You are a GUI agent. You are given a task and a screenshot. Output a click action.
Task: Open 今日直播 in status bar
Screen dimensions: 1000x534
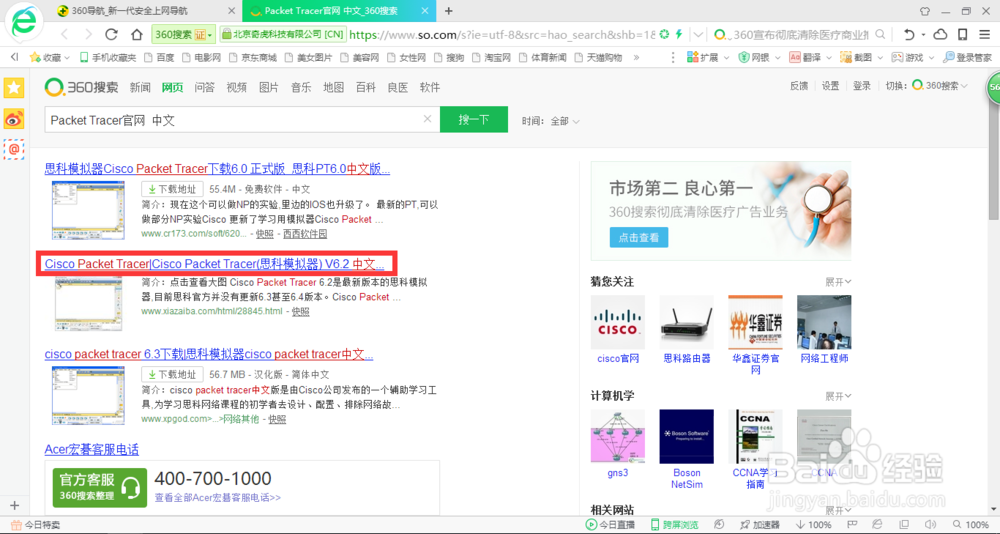[610, 524]
